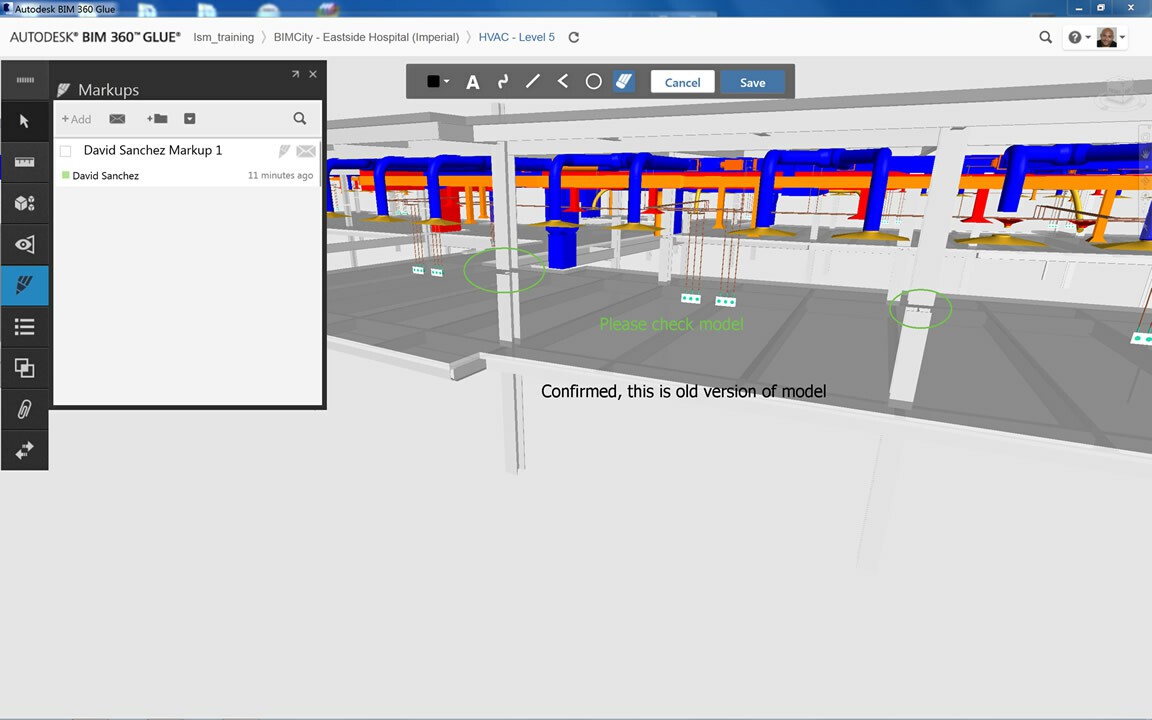Save the current markup
The height and width of the screenshot is (720, 1152).
(x=752, y=82)
